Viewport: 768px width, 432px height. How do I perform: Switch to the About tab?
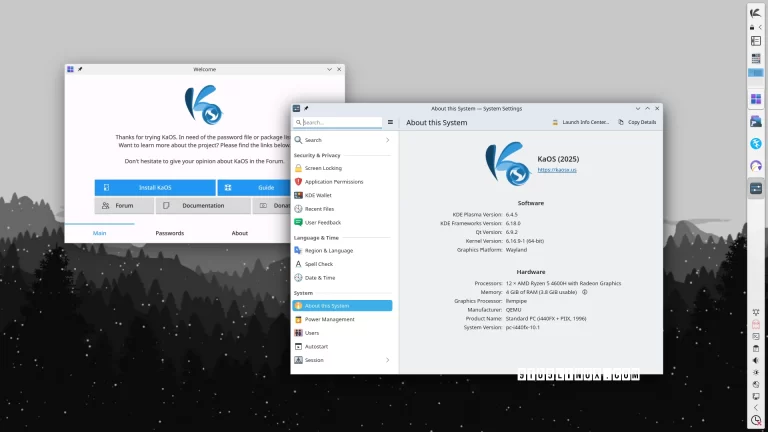coord(240,233)
